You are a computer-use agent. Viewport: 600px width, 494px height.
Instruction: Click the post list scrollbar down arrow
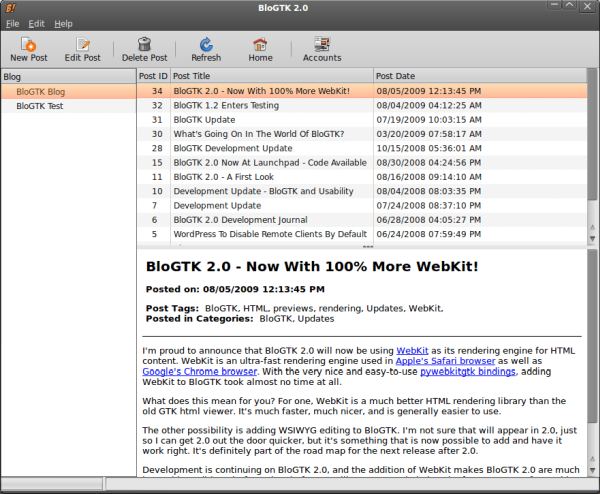point(592,238)
